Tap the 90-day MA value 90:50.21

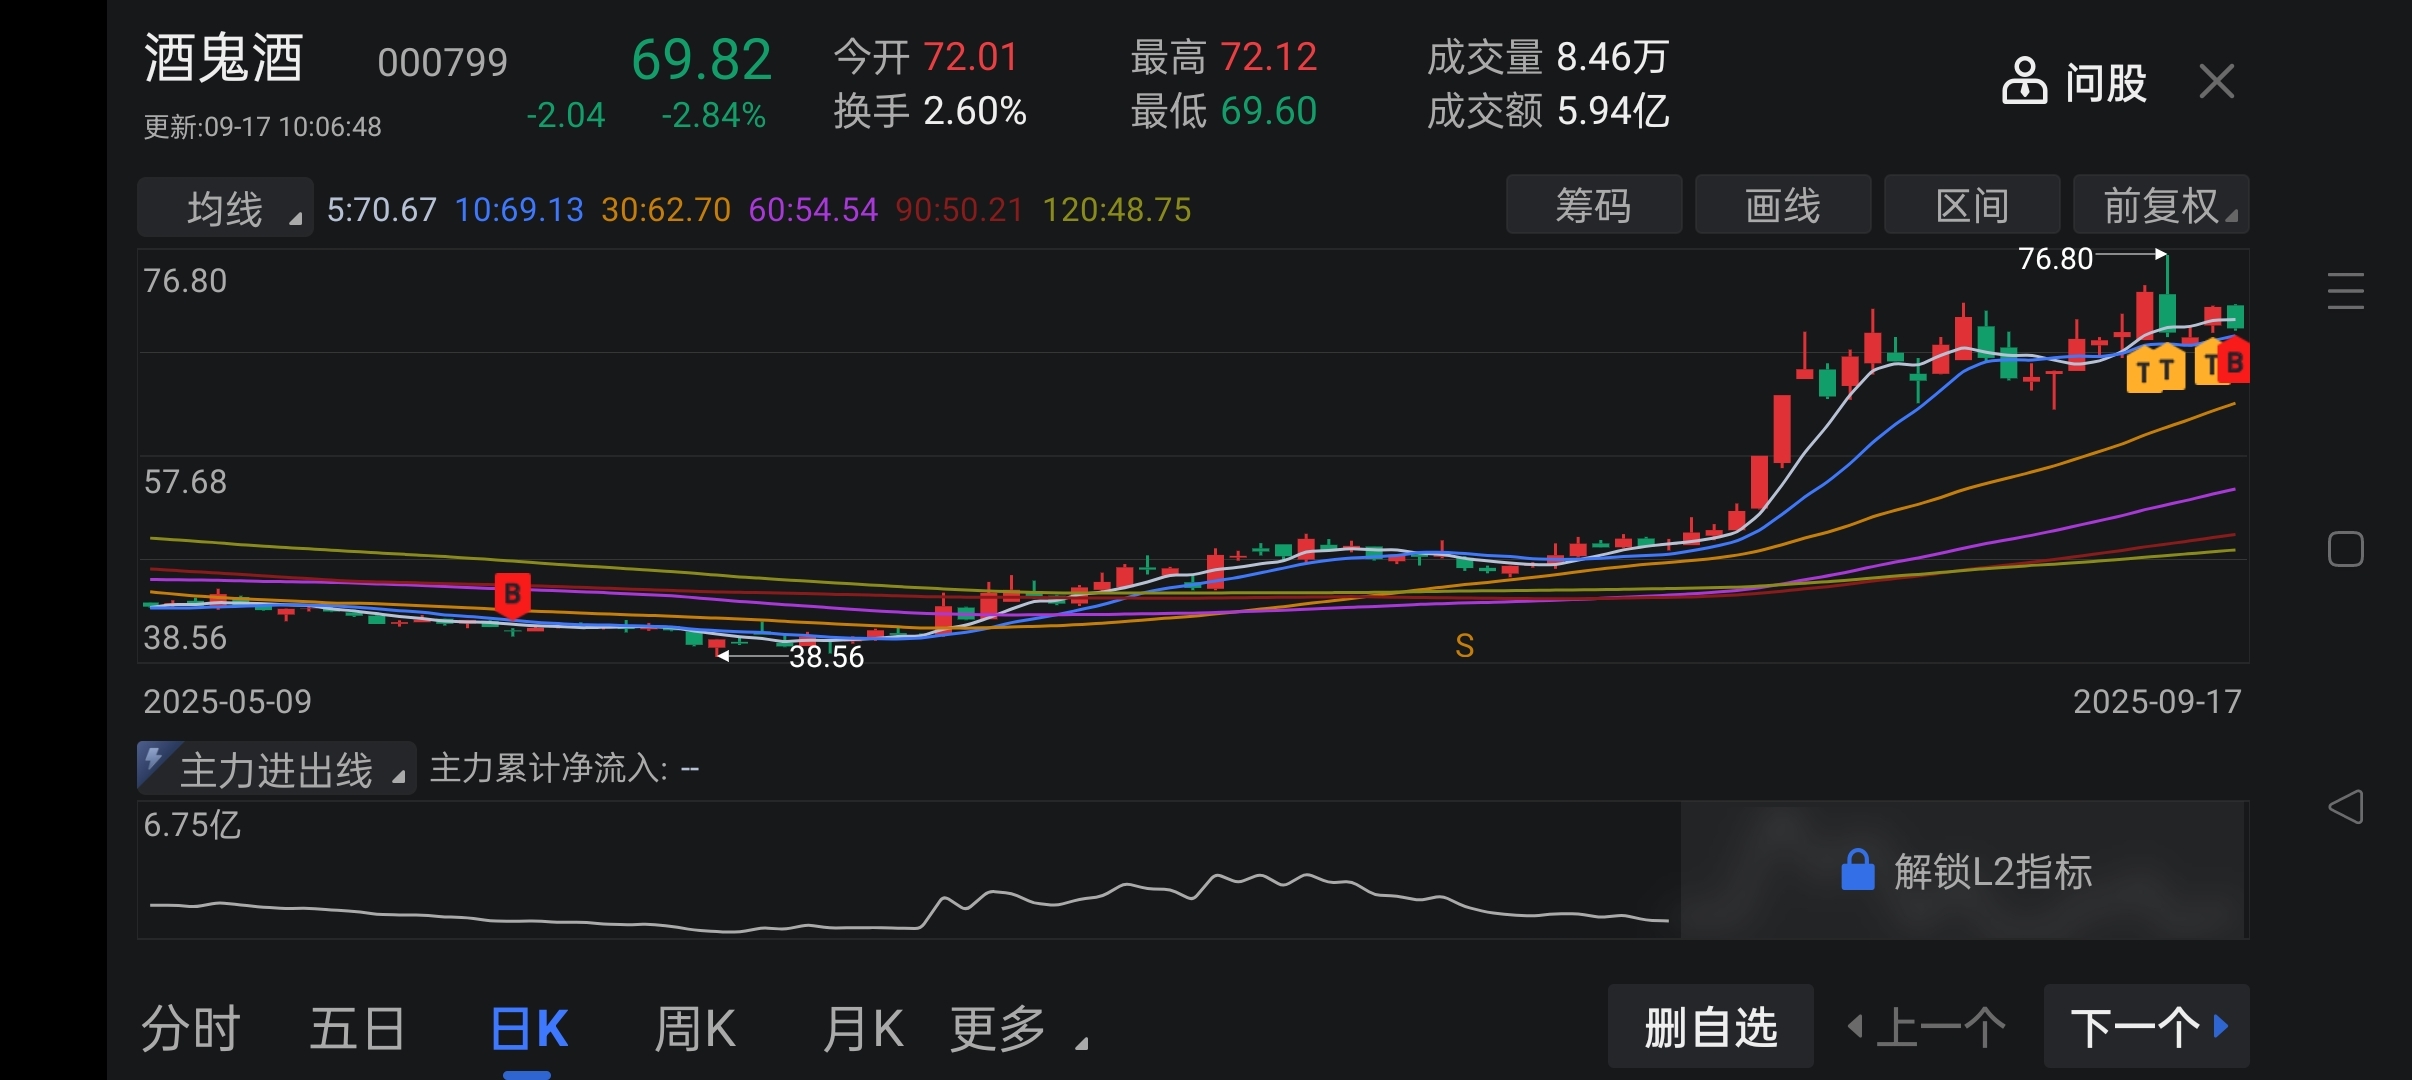click(x=960, y=209)
